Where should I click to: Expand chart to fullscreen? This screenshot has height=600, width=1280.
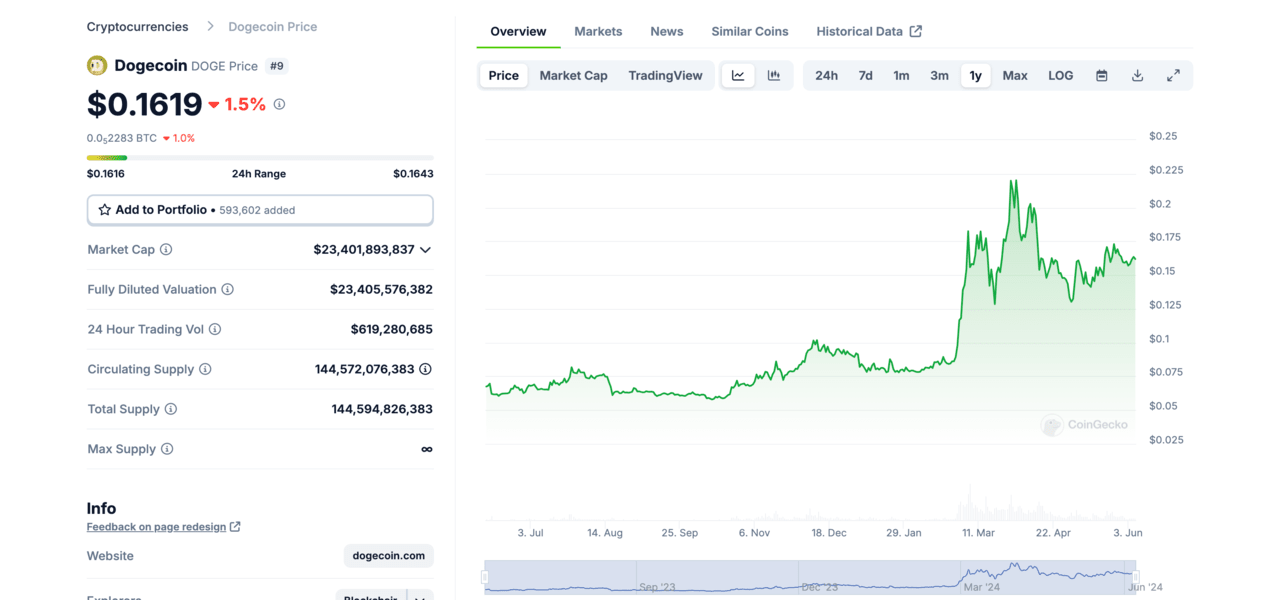point(1173,76)
